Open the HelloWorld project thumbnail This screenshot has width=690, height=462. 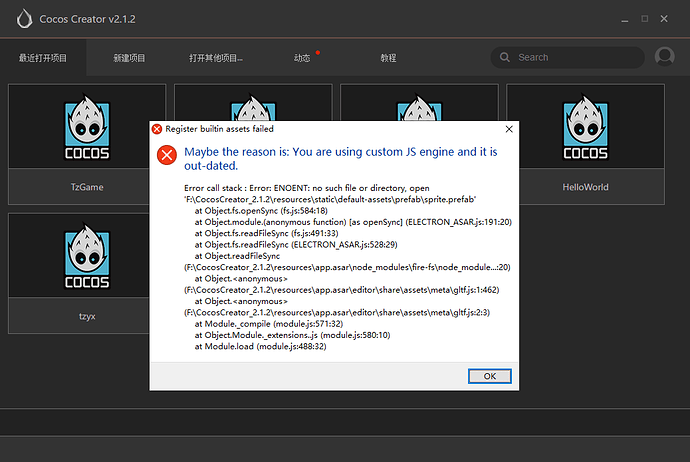(585, 126)
